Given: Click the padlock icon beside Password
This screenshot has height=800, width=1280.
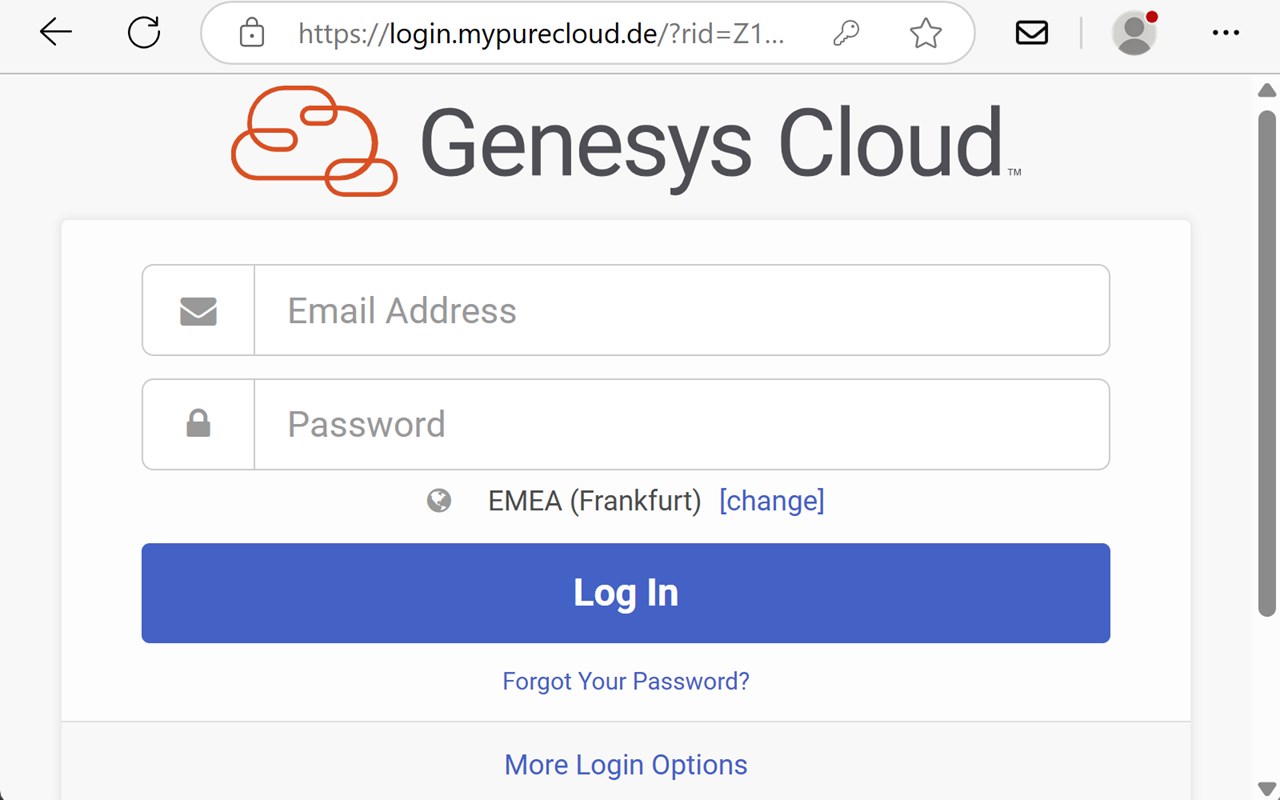Looking at the screenshot, I should point(198,424).
